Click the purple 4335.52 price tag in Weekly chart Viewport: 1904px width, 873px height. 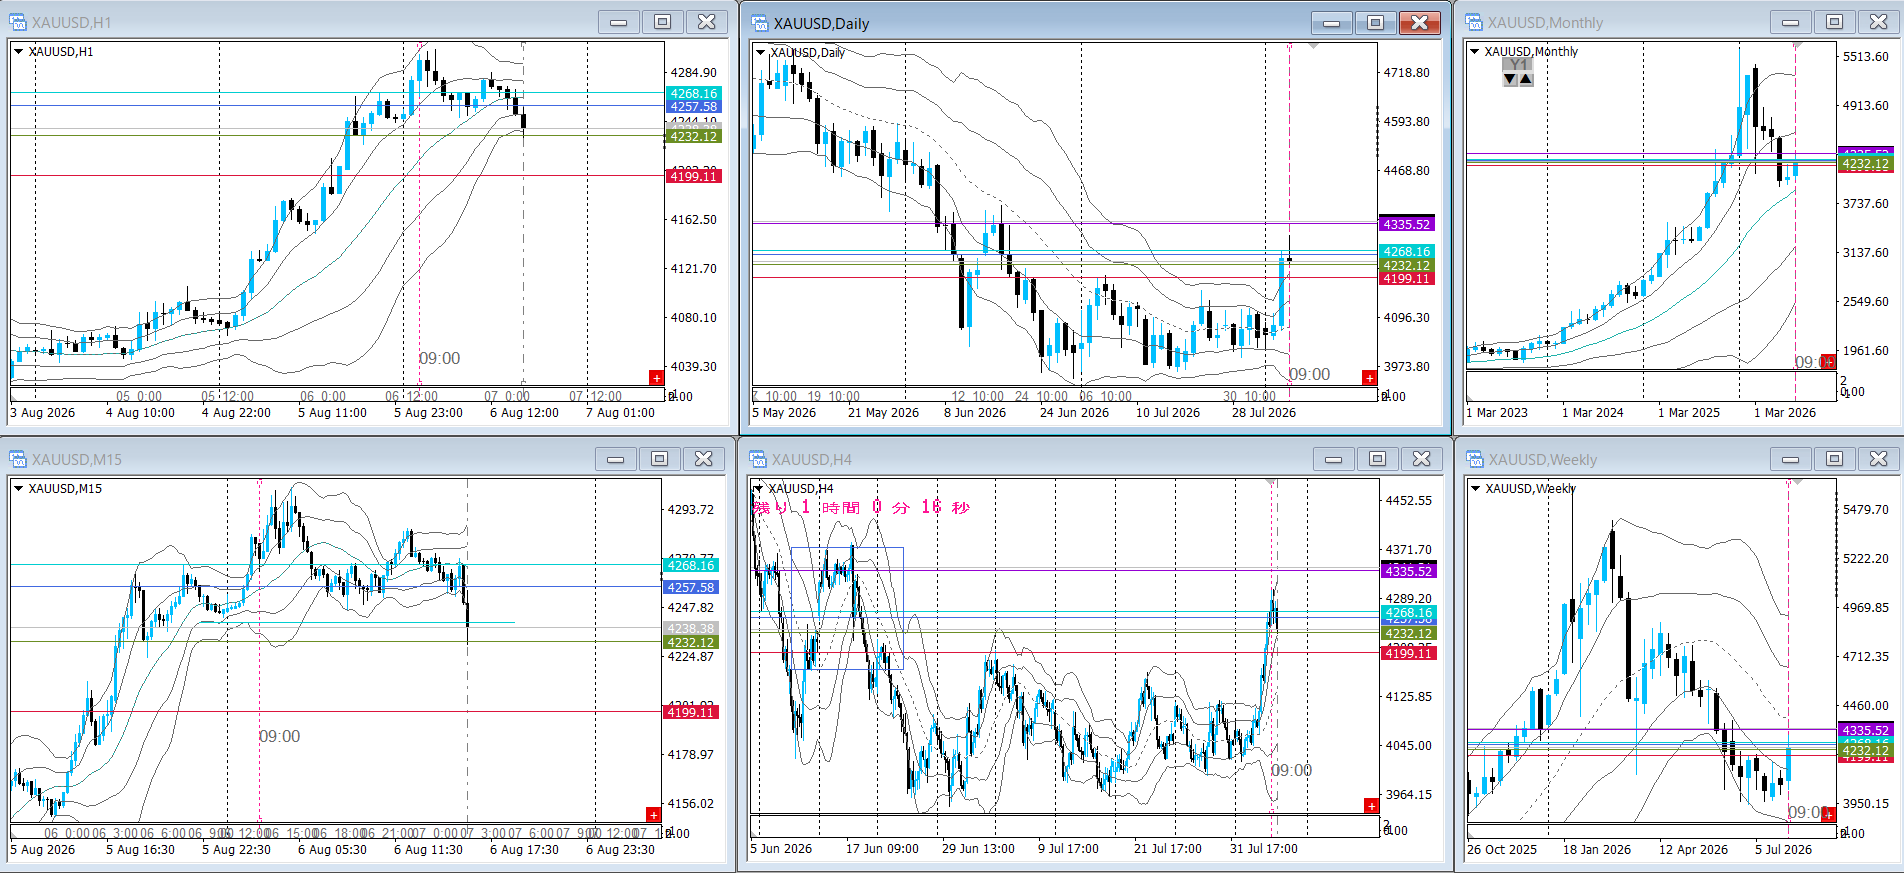[x=1866, y=730]
